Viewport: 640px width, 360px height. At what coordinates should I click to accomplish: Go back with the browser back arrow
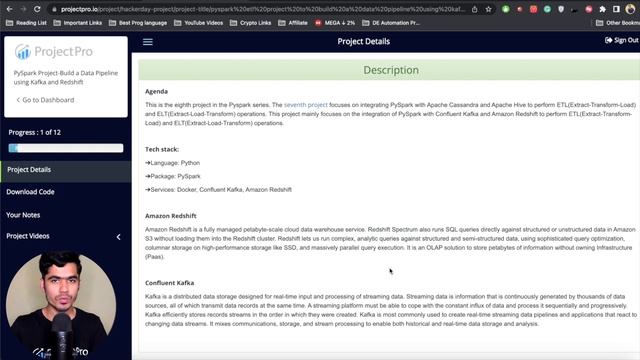[9, 9]
